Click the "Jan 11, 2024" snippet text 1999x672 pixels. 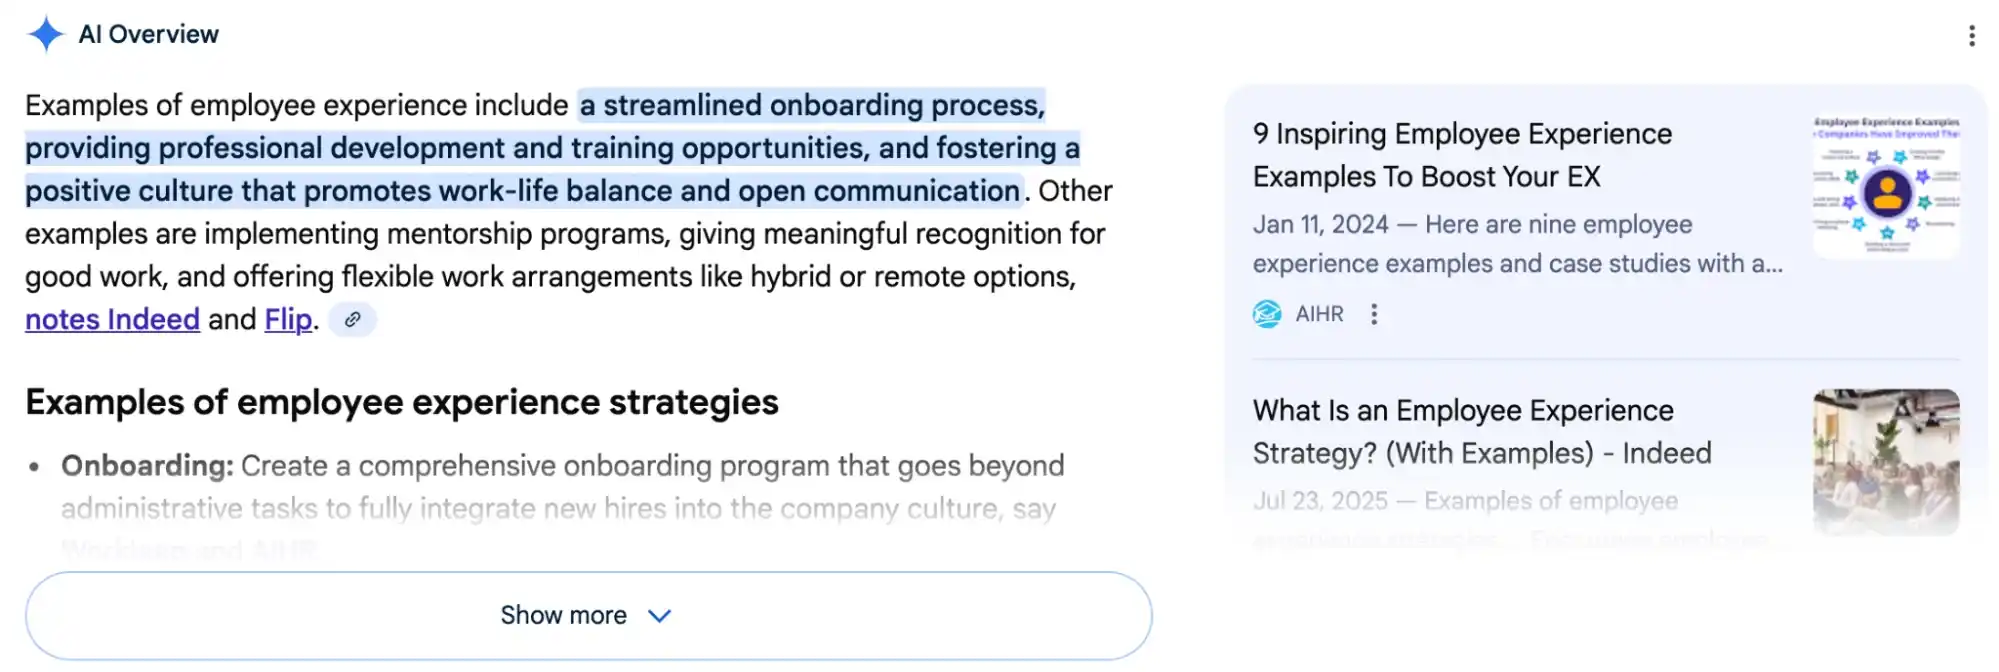pyautogui.click(x=1320, y=225)
